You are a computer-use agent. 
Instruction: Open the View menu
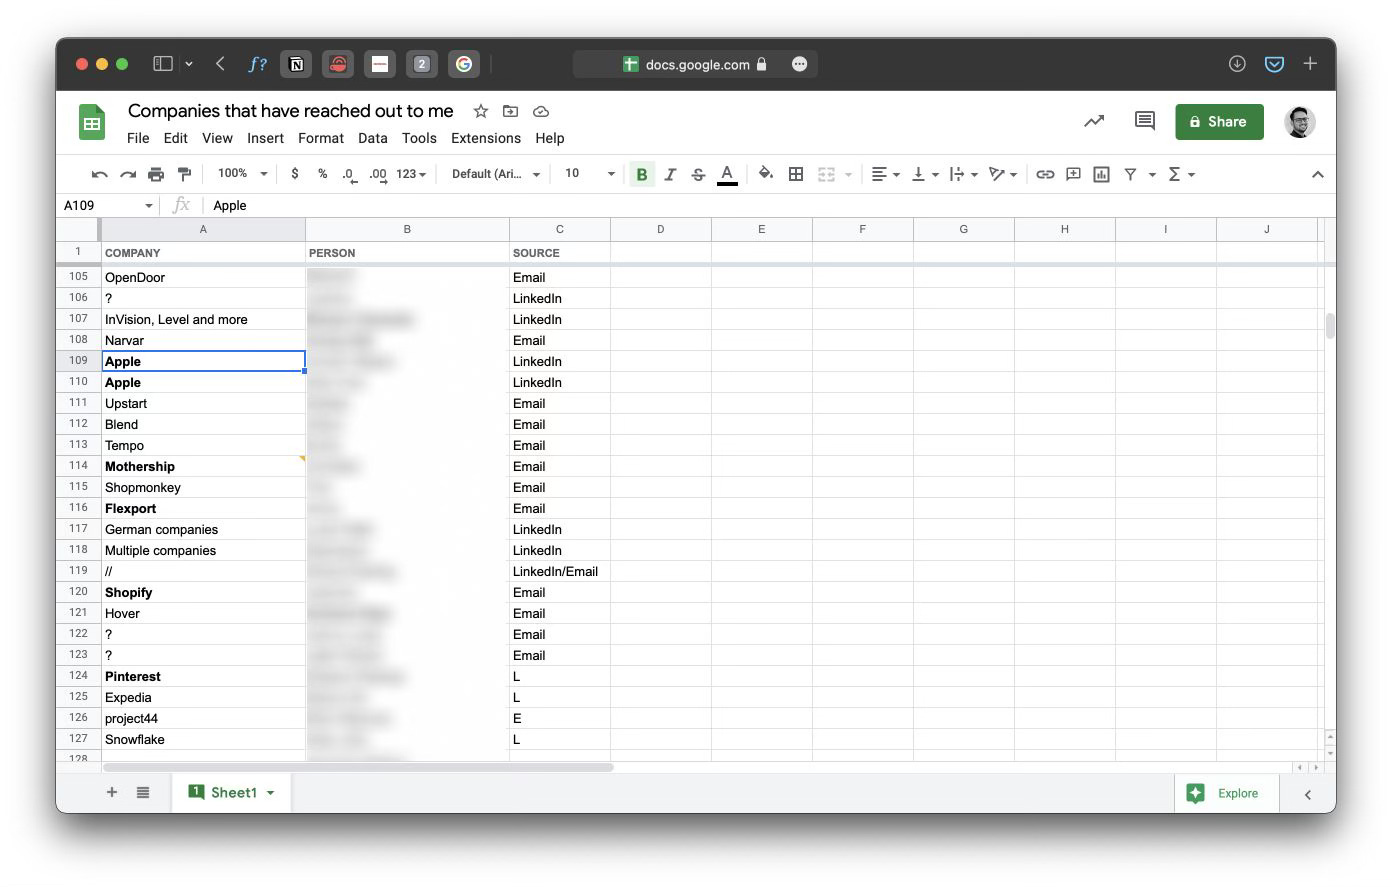click(x=217, y=138)
